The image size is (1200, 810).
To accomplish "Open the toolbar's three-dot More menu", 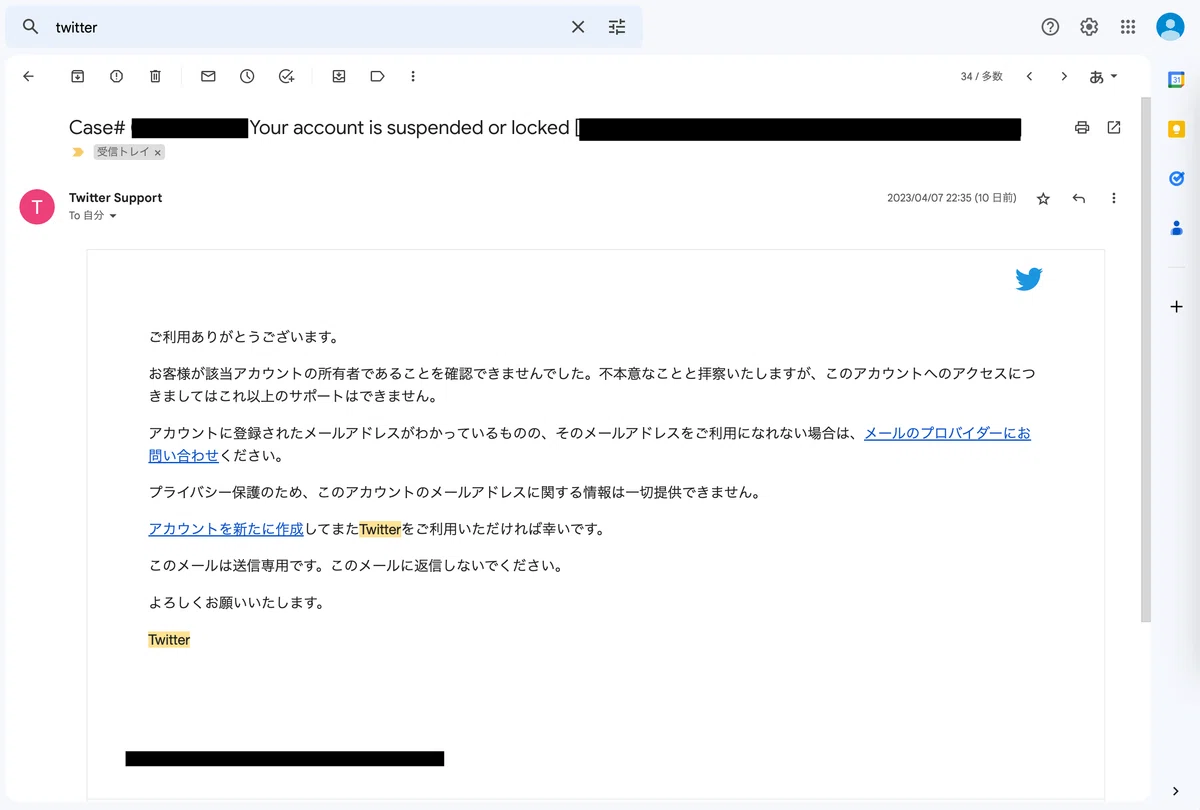I will (413, 76).
